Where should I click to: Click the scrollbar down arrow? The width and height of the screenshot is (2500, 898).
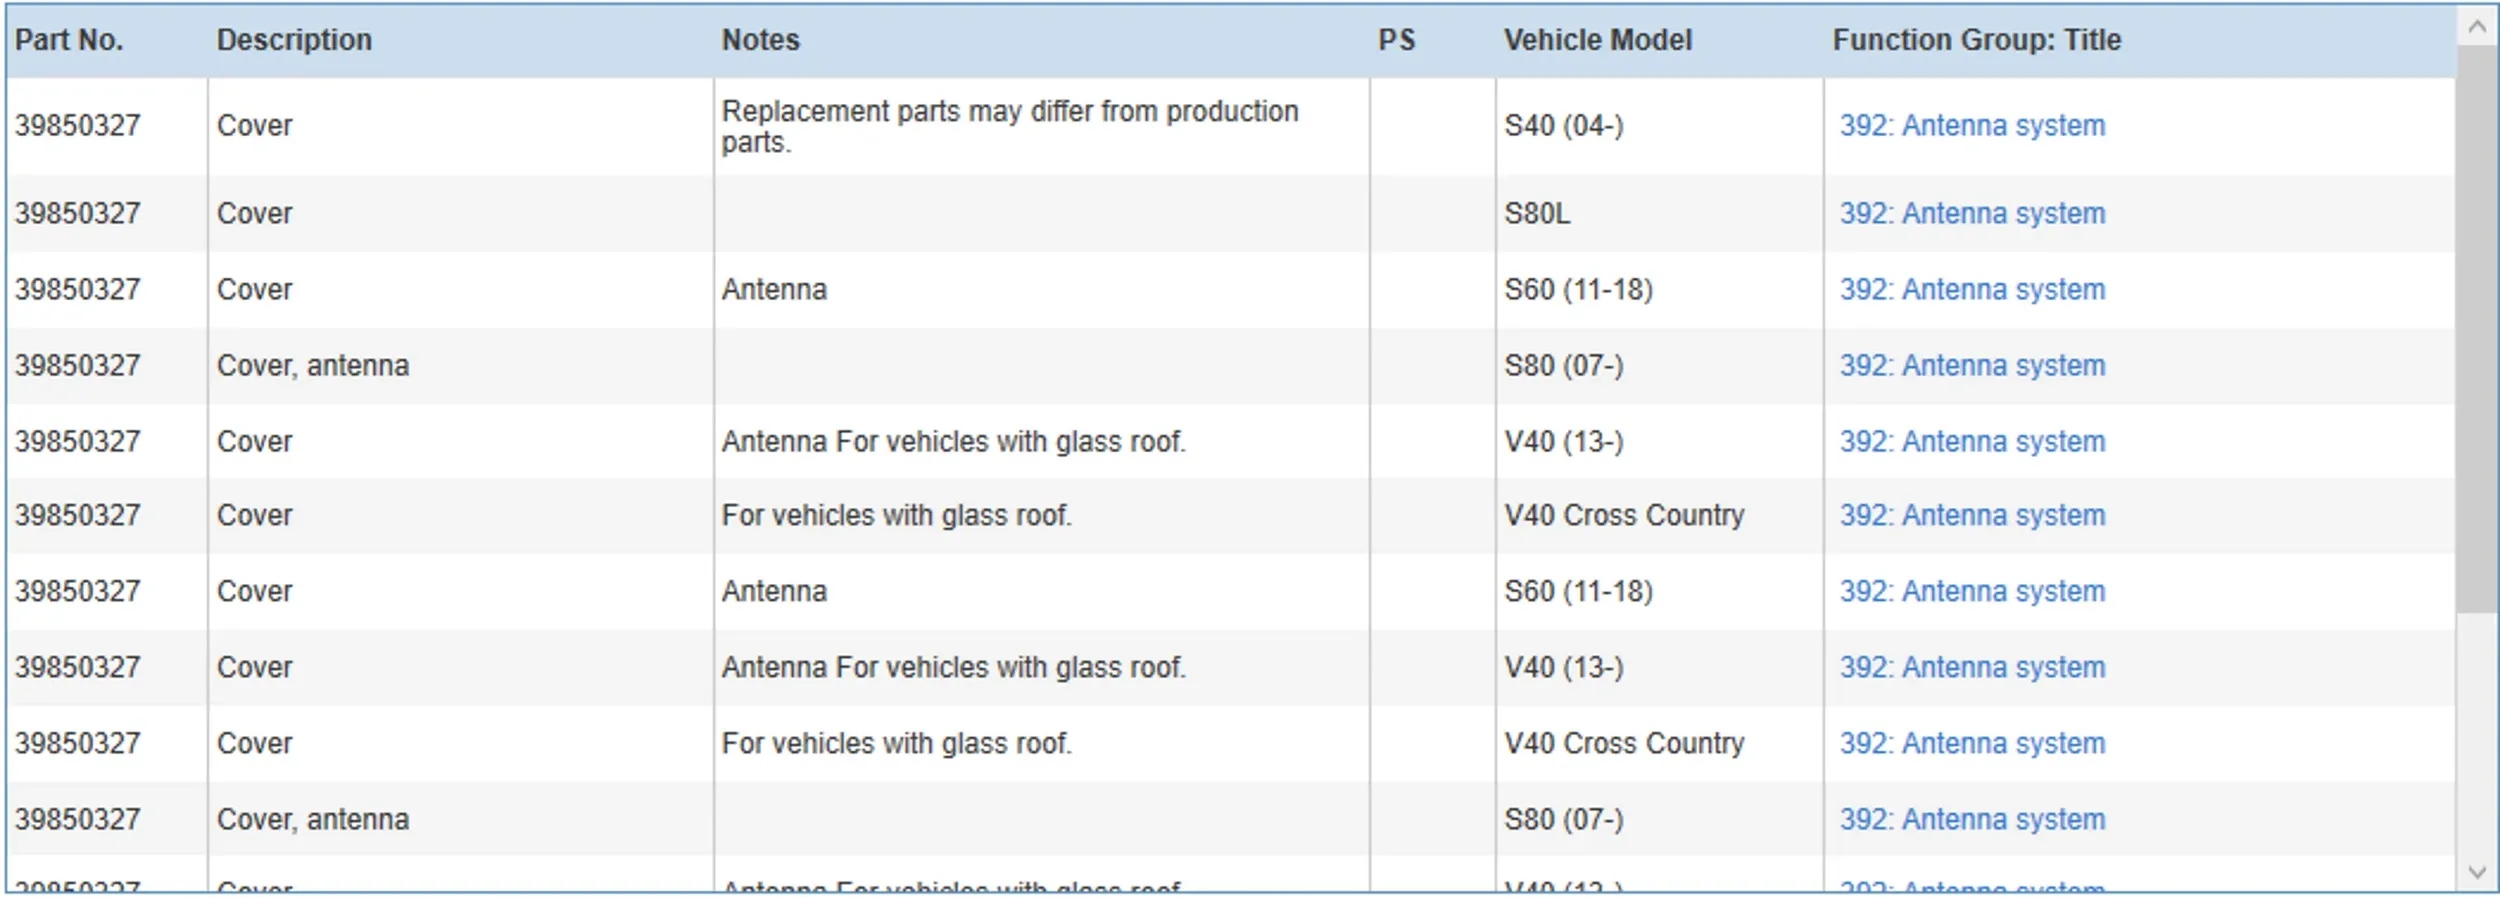click(x=2477, y=872)
